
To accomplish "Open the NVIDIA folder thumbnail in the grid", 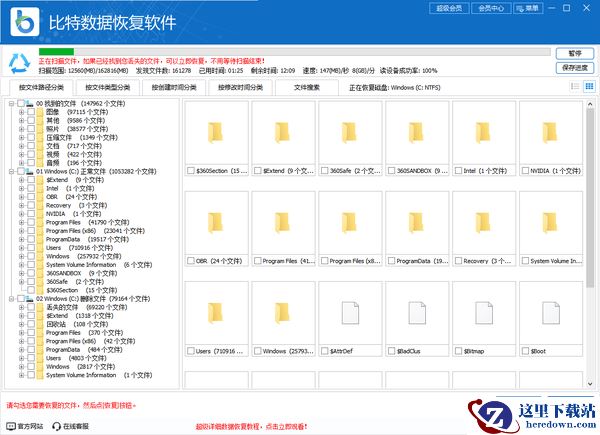I will pyautogui.click(x=550, y=133).
